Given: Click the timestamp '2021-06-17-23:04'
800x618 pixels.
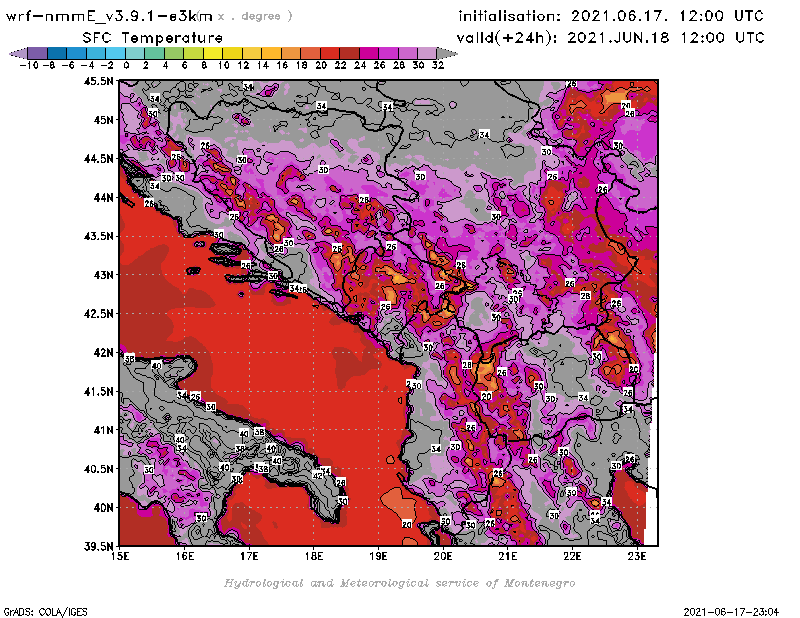Looking at the screenshot, I should (731, 612).
